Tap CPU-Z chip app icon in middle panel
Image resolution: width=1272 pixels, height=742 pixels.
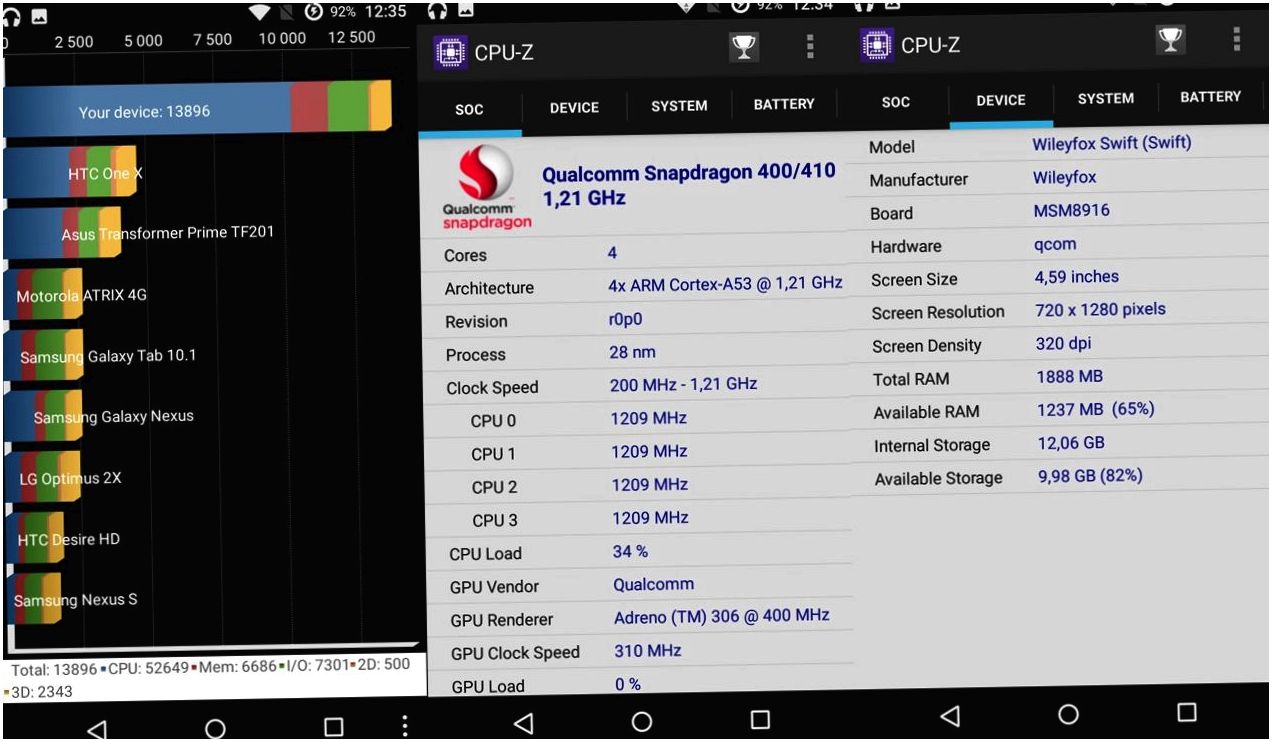tap(451, 52)
